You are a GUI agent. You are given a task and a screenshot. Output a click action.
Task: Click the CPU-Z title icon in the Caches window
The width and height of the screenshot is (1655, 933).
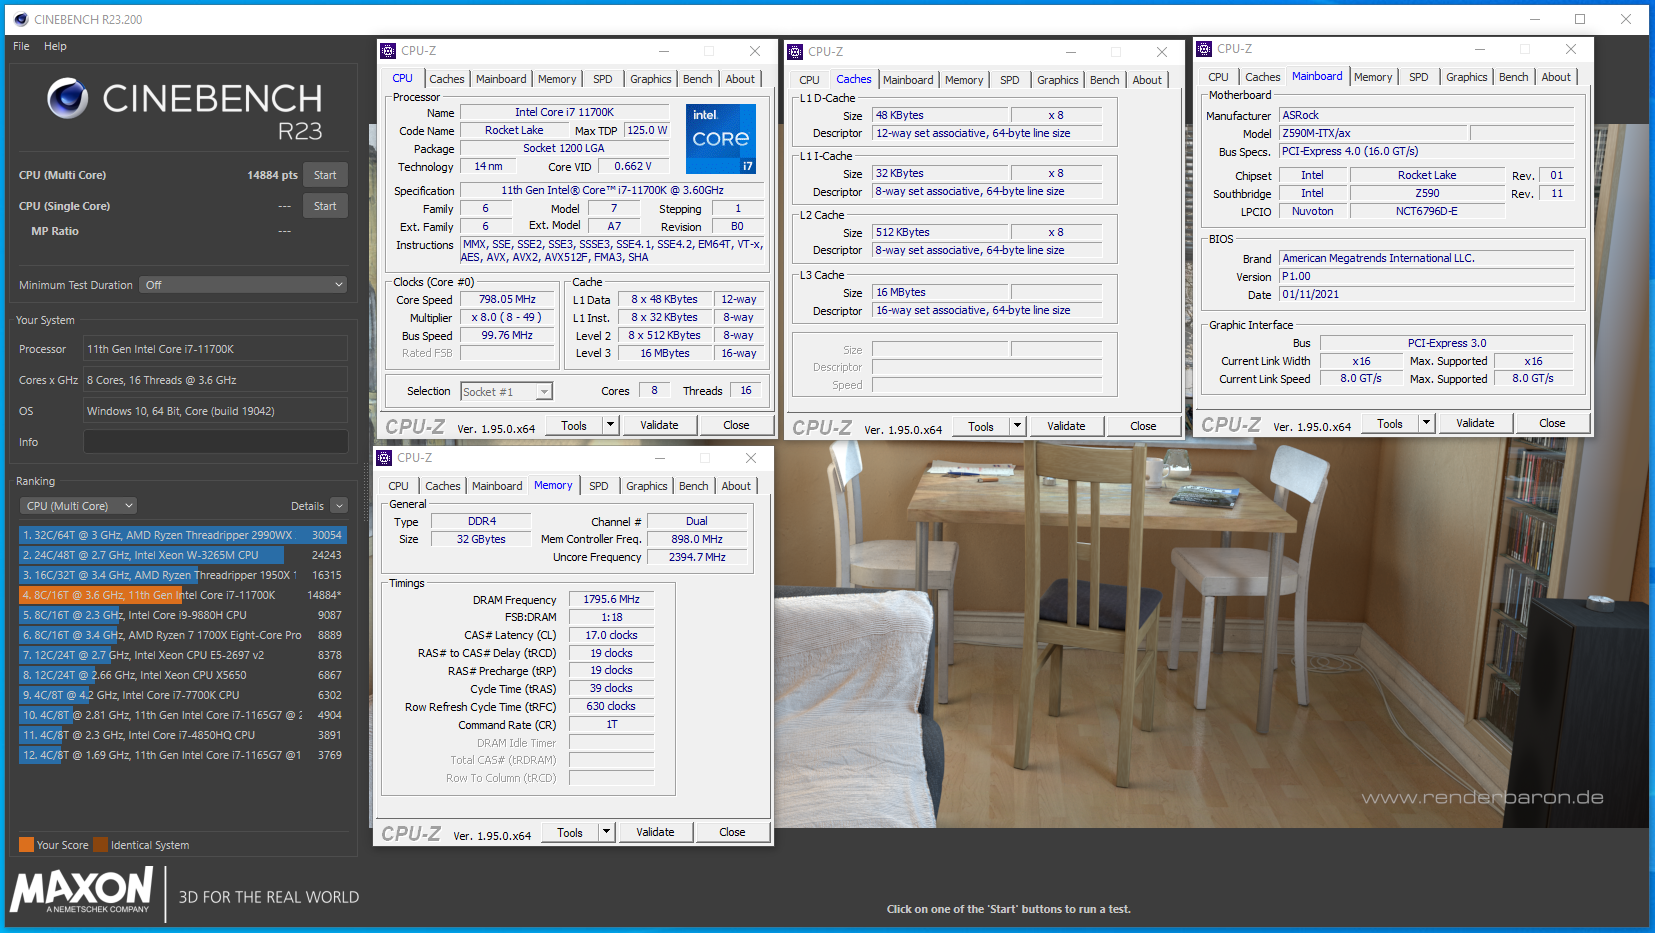796,52
